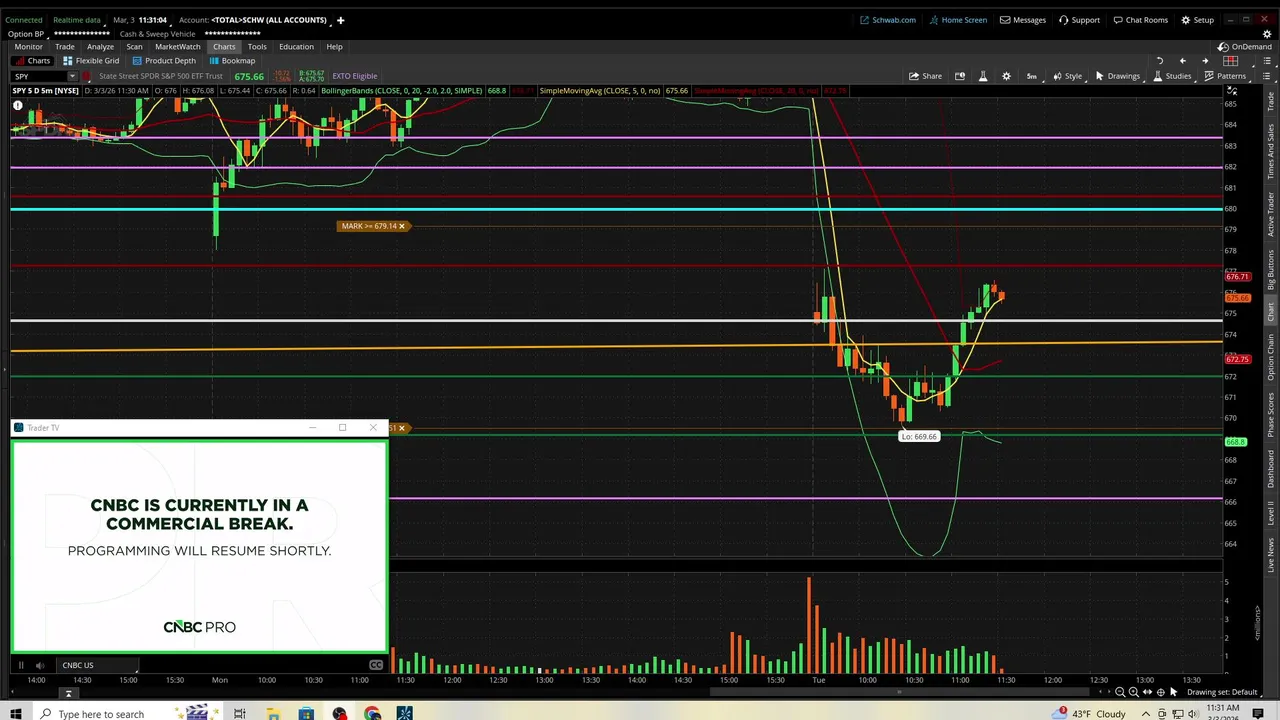The height and width of the screenshot is (720, 1280).
Task: Click the SPY symbol input field
Action: [x=38, y=77]
